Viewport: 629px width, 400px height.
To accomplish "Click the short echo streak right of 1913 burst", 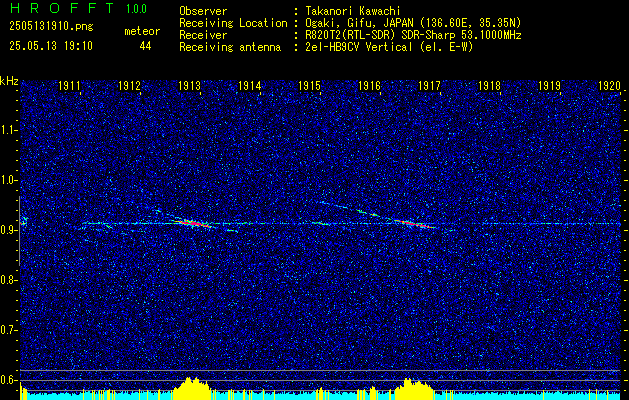I will [x=232, y=230].
